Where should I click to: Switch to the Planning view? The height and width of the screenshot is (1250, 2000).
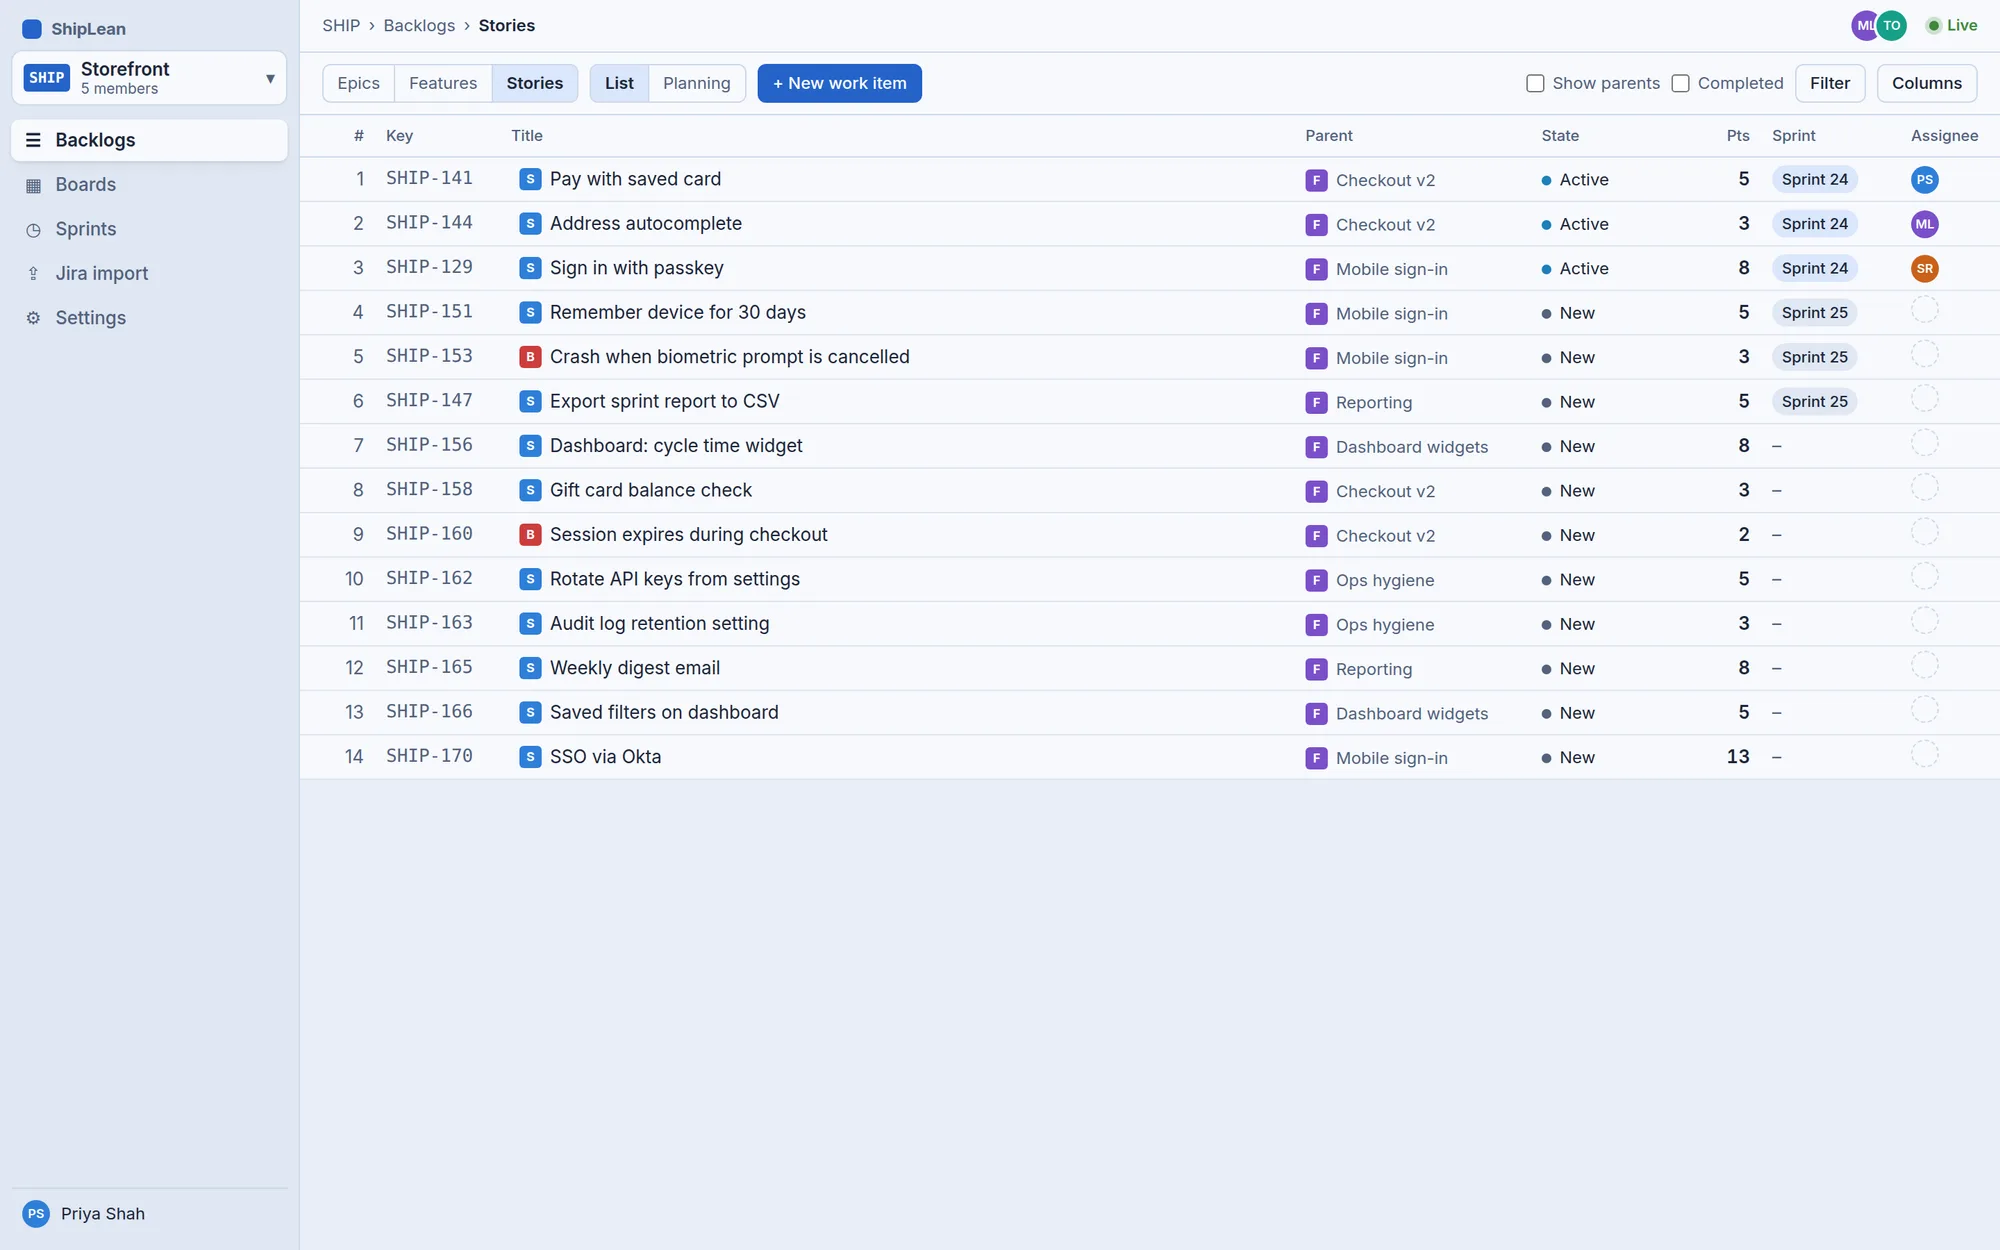696,83
